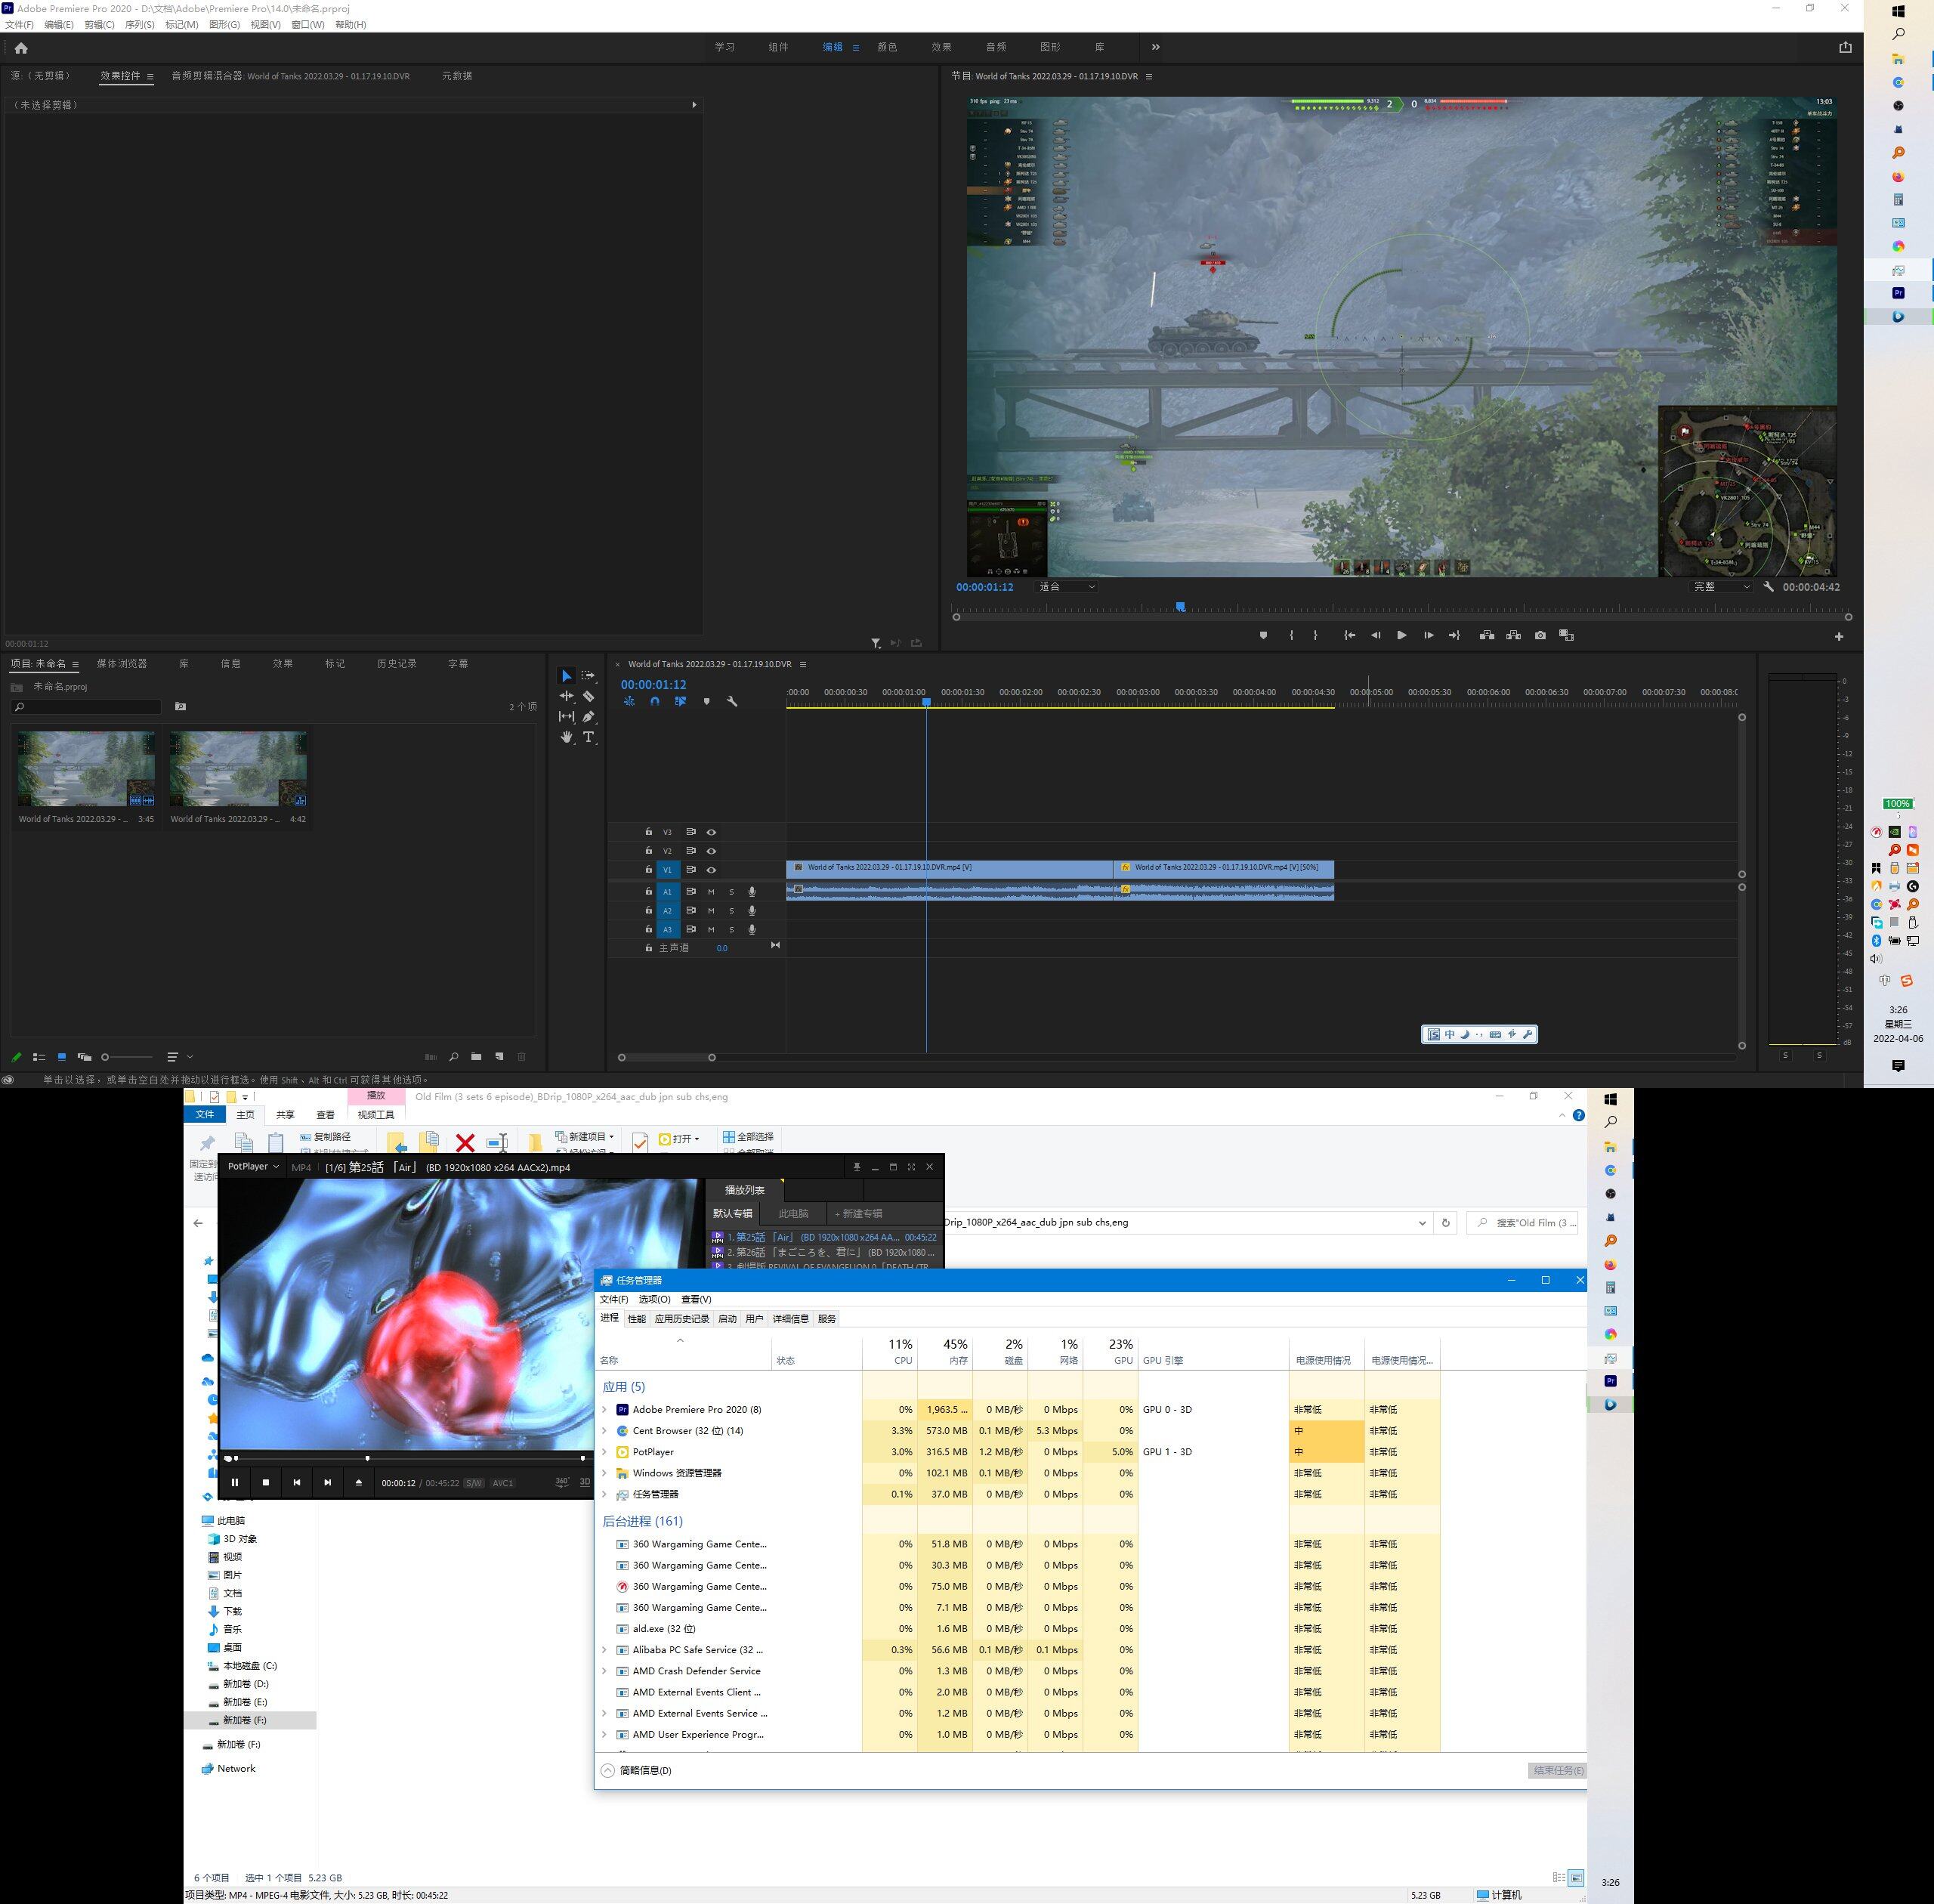
Task: Open program monitor button editor plus
Action: click(1838, 636)
